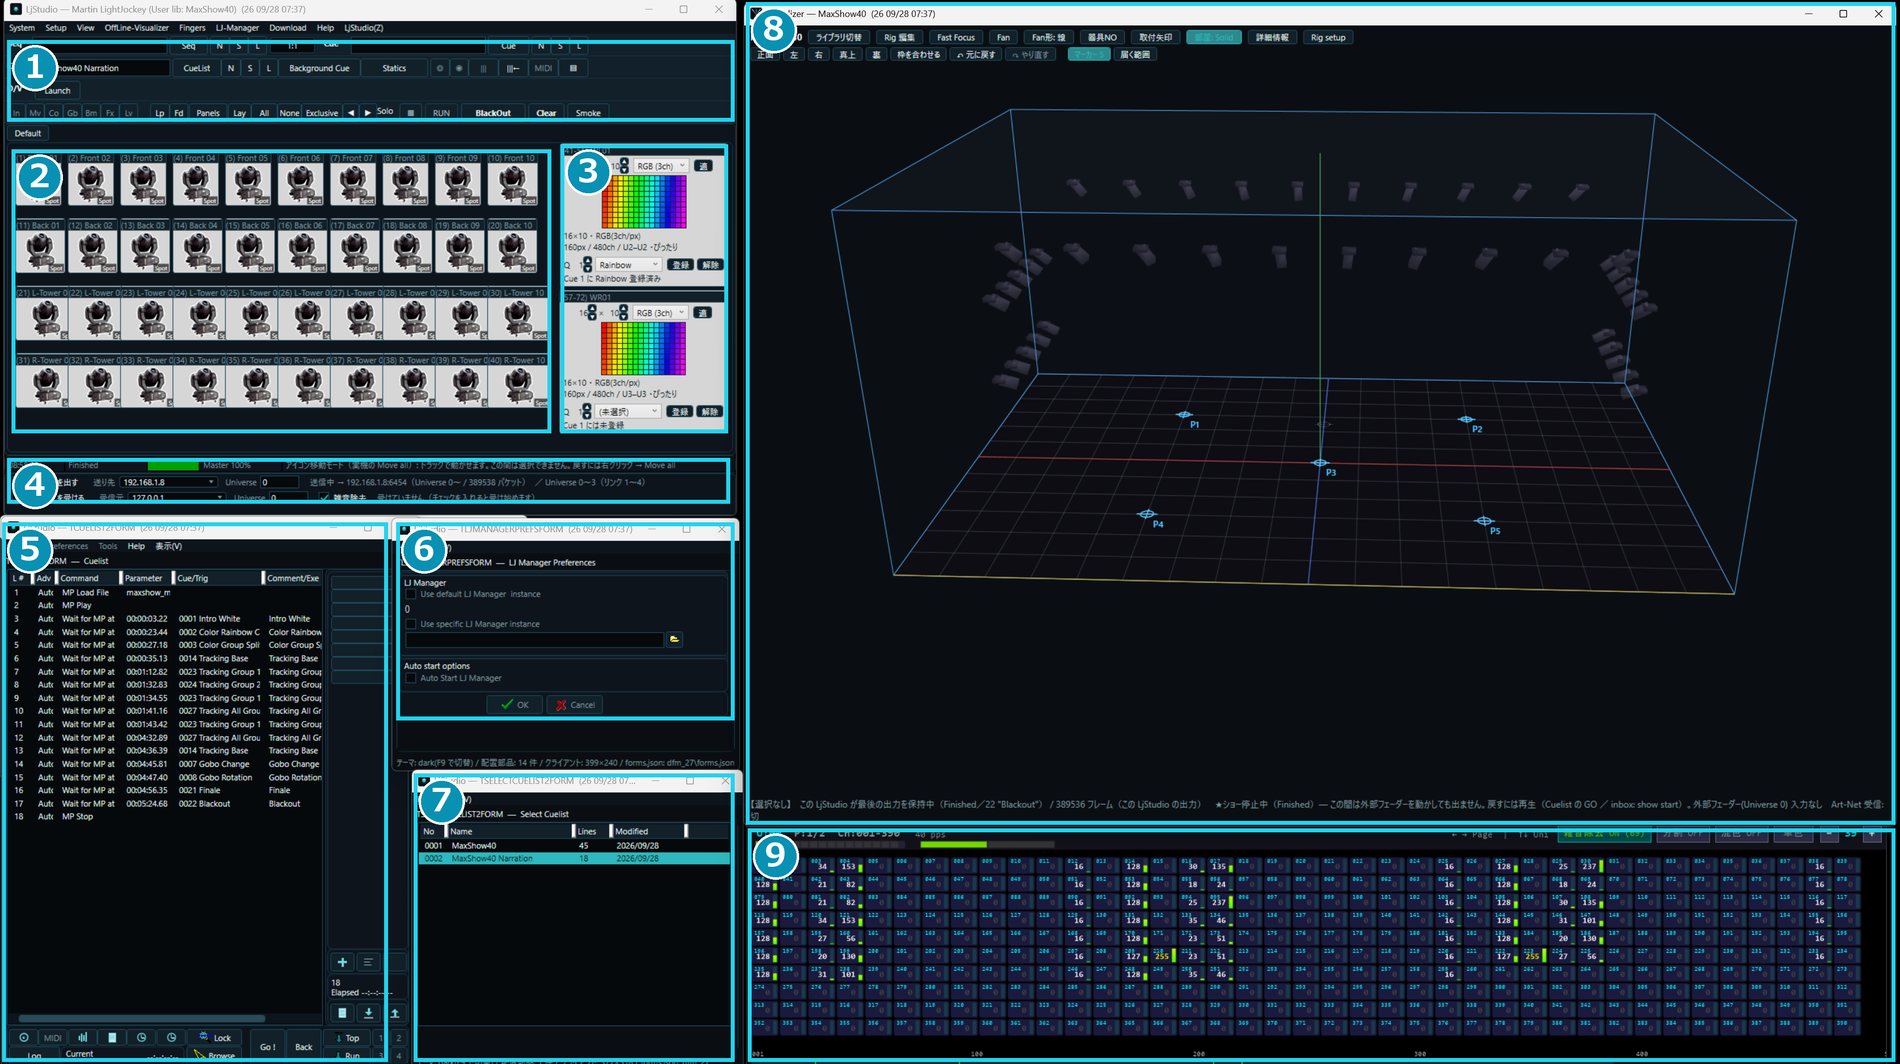Click OK in LJ Manager Preferences
Image resolution: width=1900 pixels, height=1064 pixels.
click(515, 705)
